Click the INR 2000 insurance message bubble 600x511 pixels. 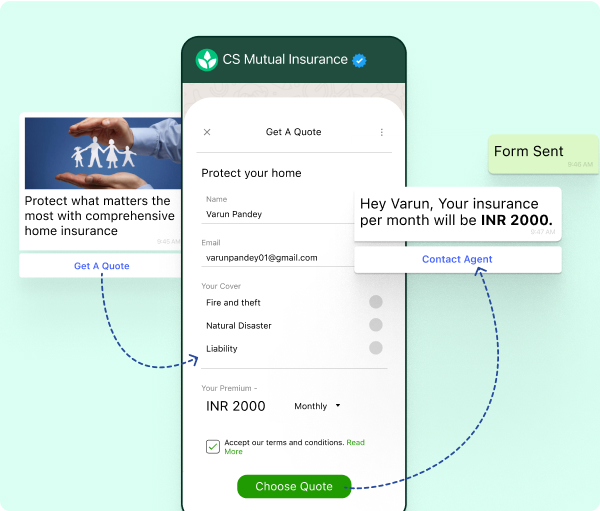(x=458, y=214)
